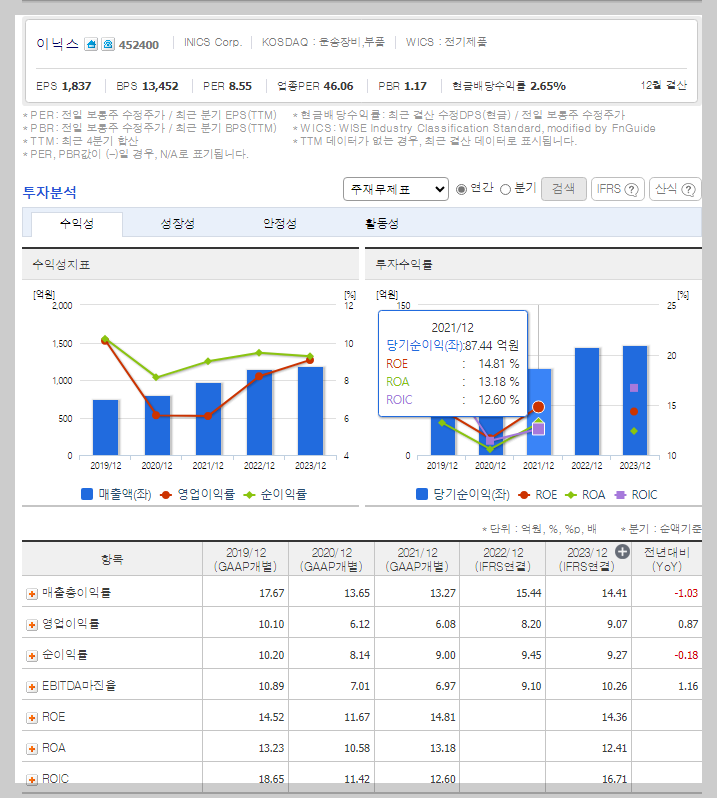Toggle ROE legend in investment return chart
The width and height of the screenshot is (717, 798).
pos(538,495)
